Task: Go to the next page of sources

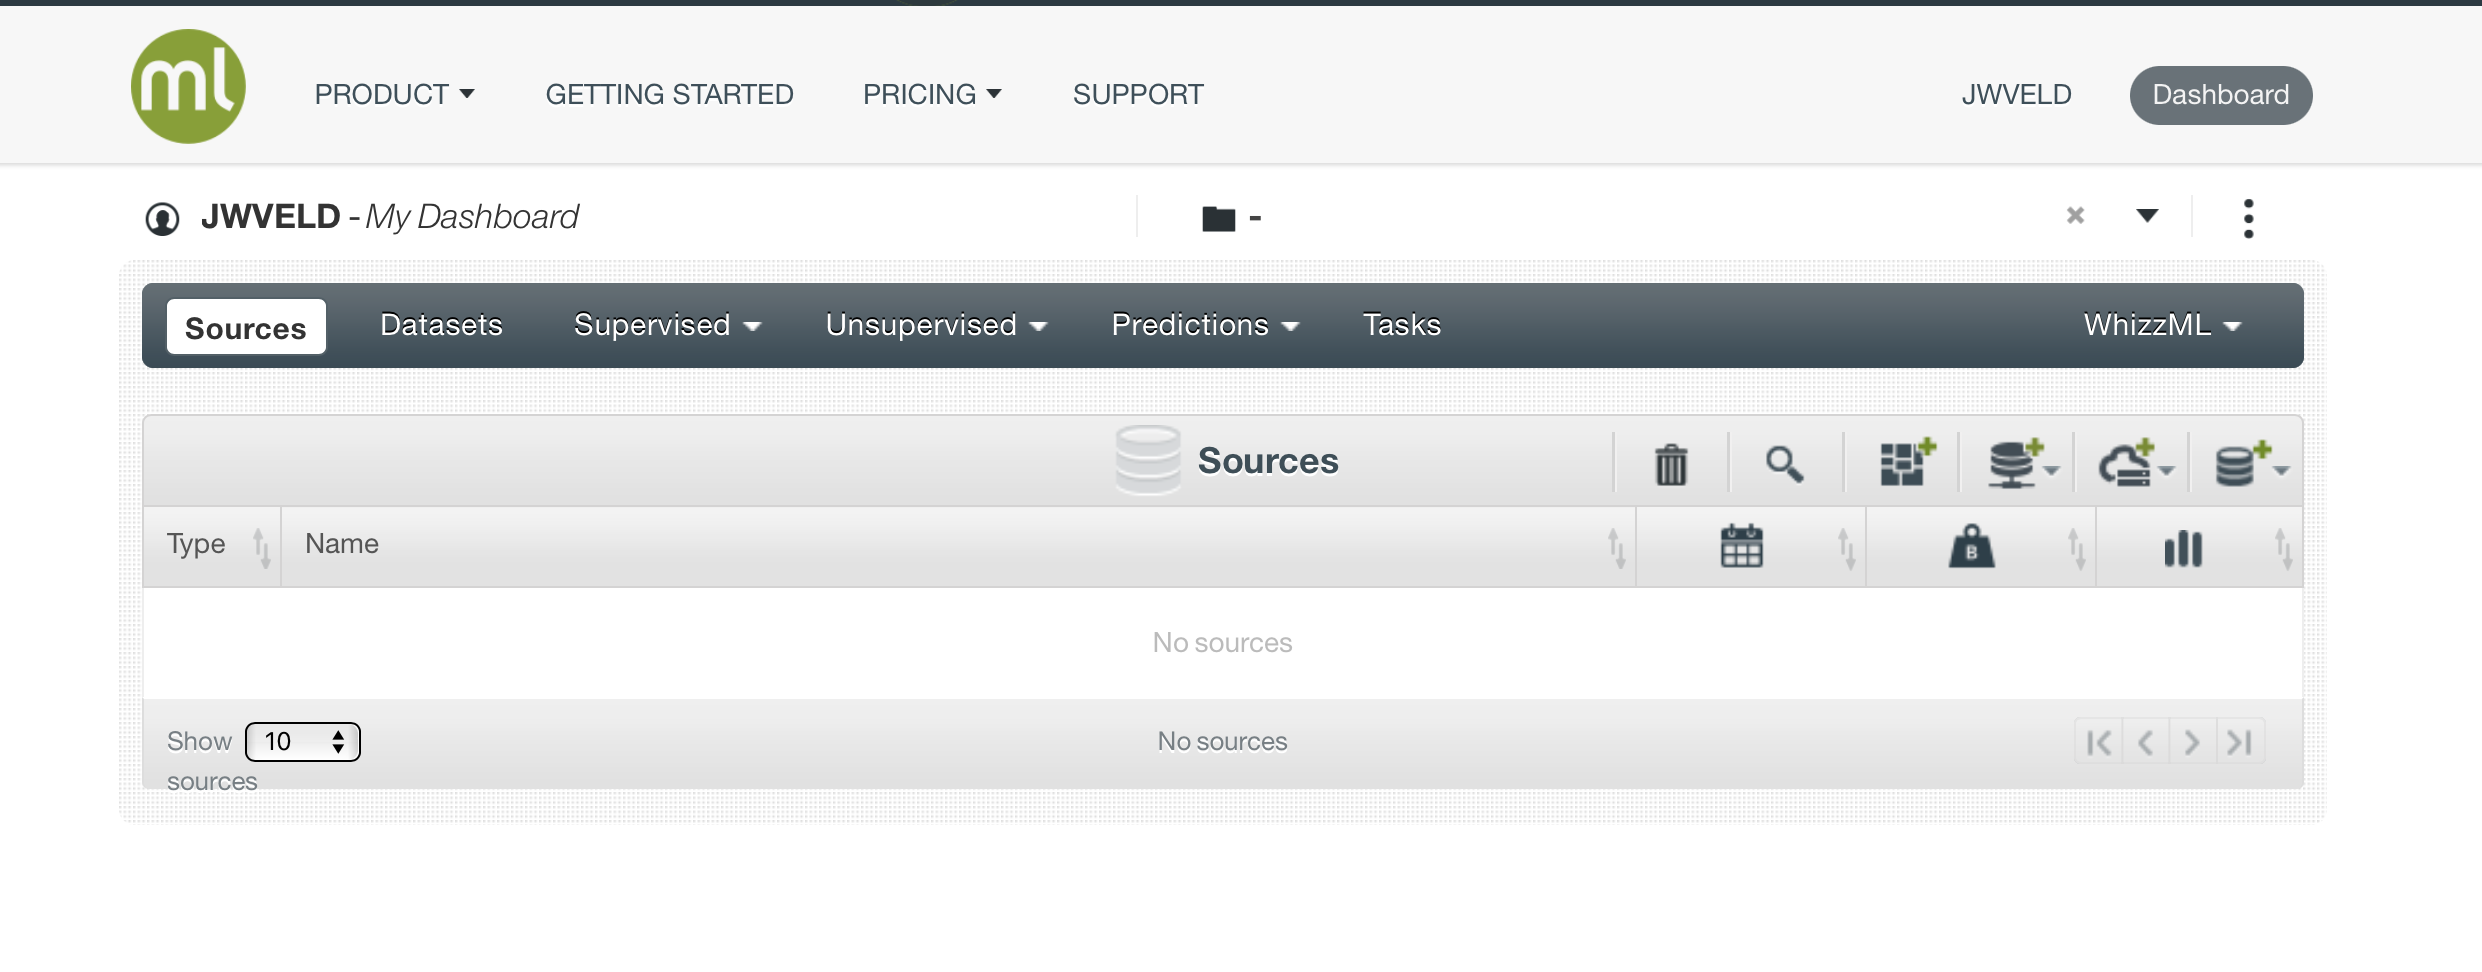Action: (2192, 742)
